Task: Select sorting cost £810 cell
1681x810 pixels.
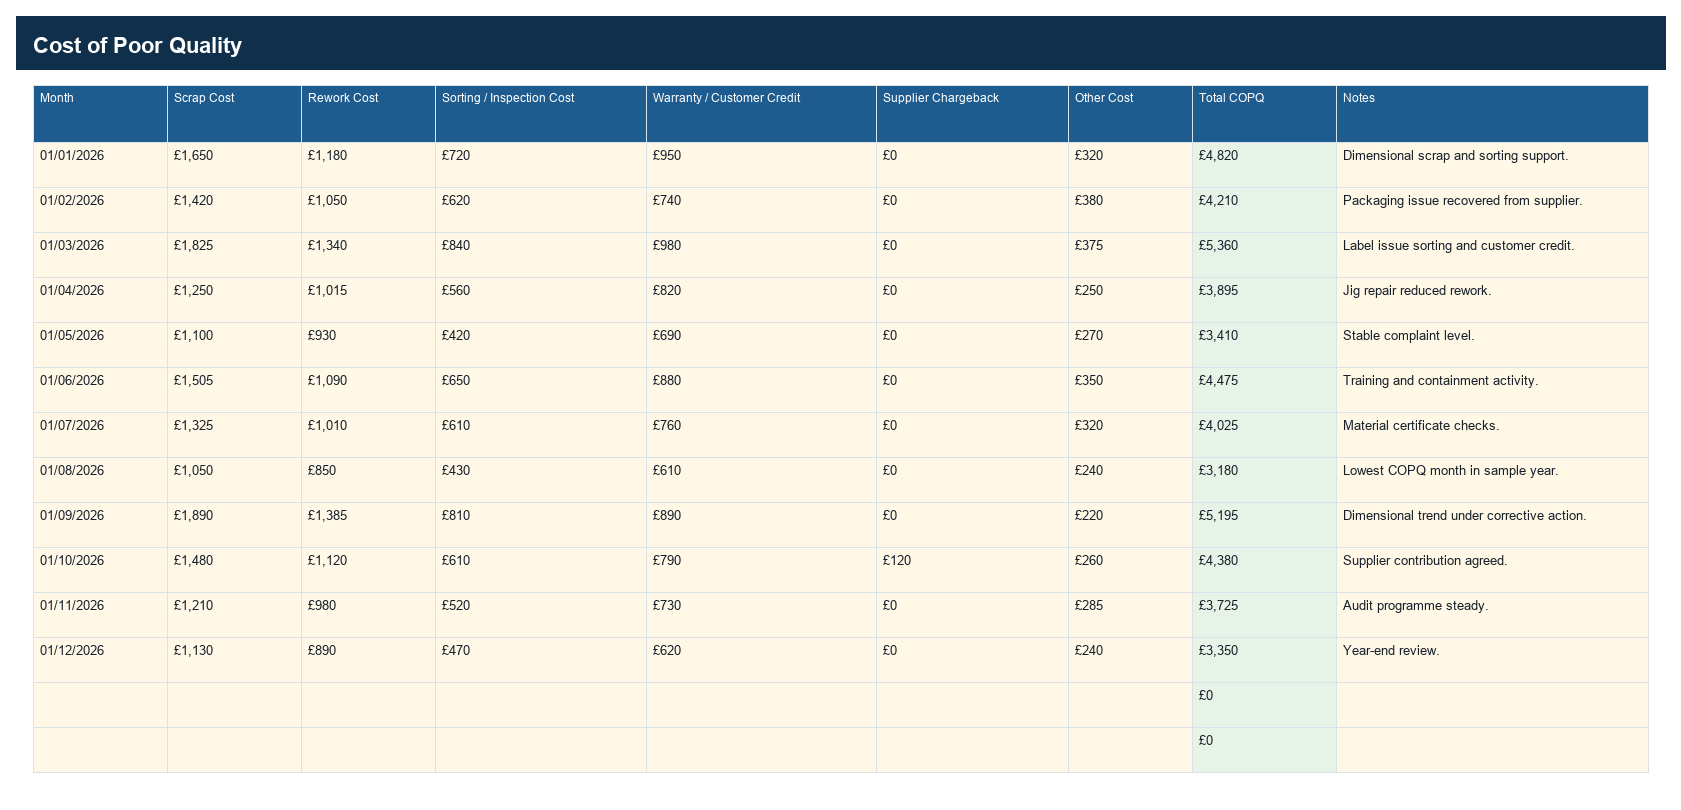Action: (541, 525)
